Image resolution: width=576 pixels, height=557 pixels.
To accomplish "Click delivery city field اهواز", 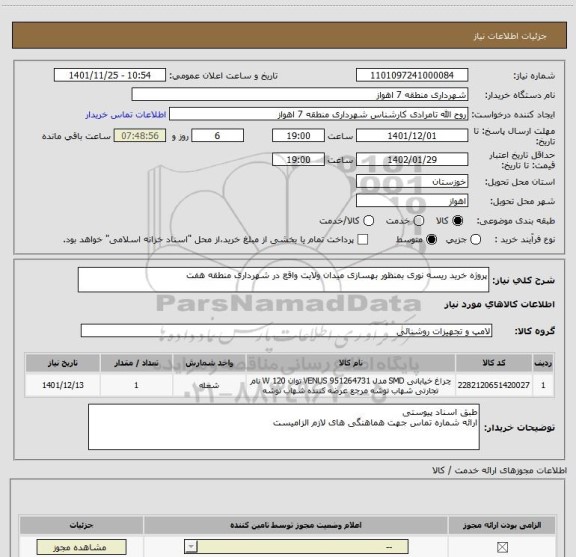I will (x=412, y=201).
